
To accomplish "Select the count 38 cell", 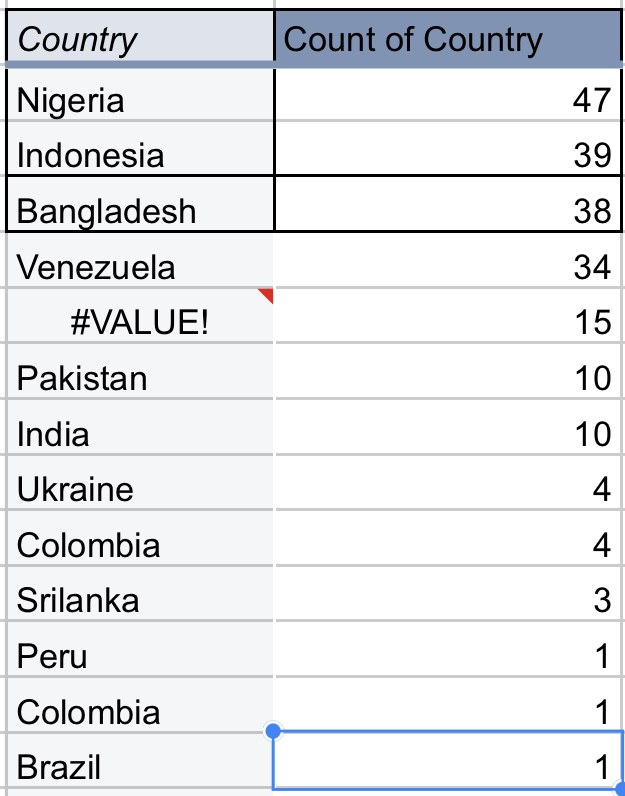I will pos(448,204).
